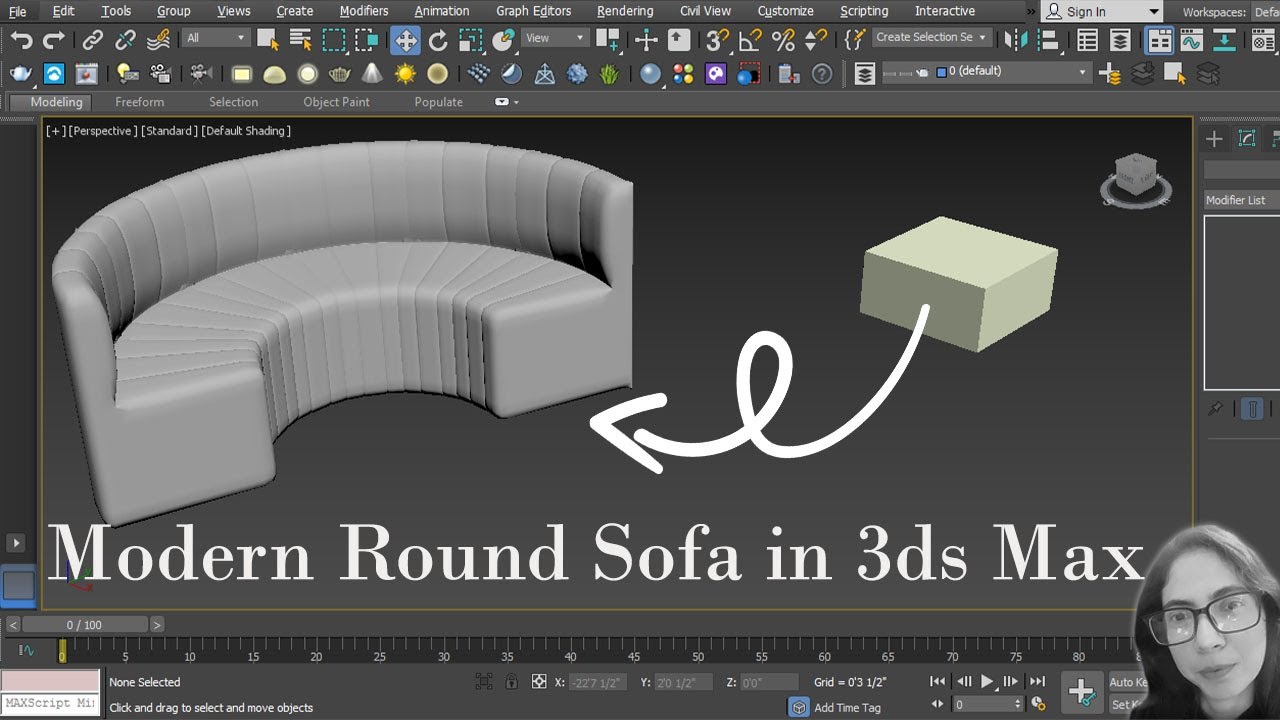
Task: Choose the Rectangular Selection Region tool
Action: 334,40
